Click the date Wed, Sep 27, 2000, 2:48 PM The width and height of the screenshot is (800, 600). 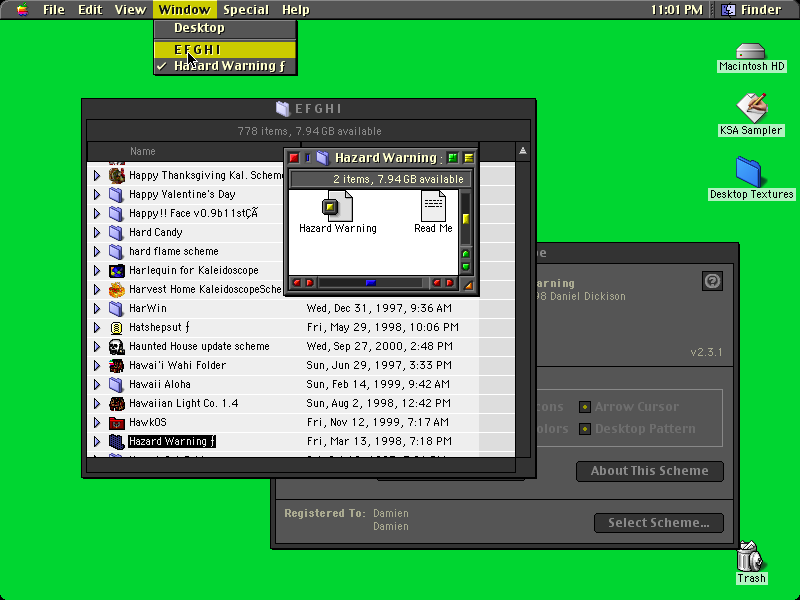tap(380, 346)
